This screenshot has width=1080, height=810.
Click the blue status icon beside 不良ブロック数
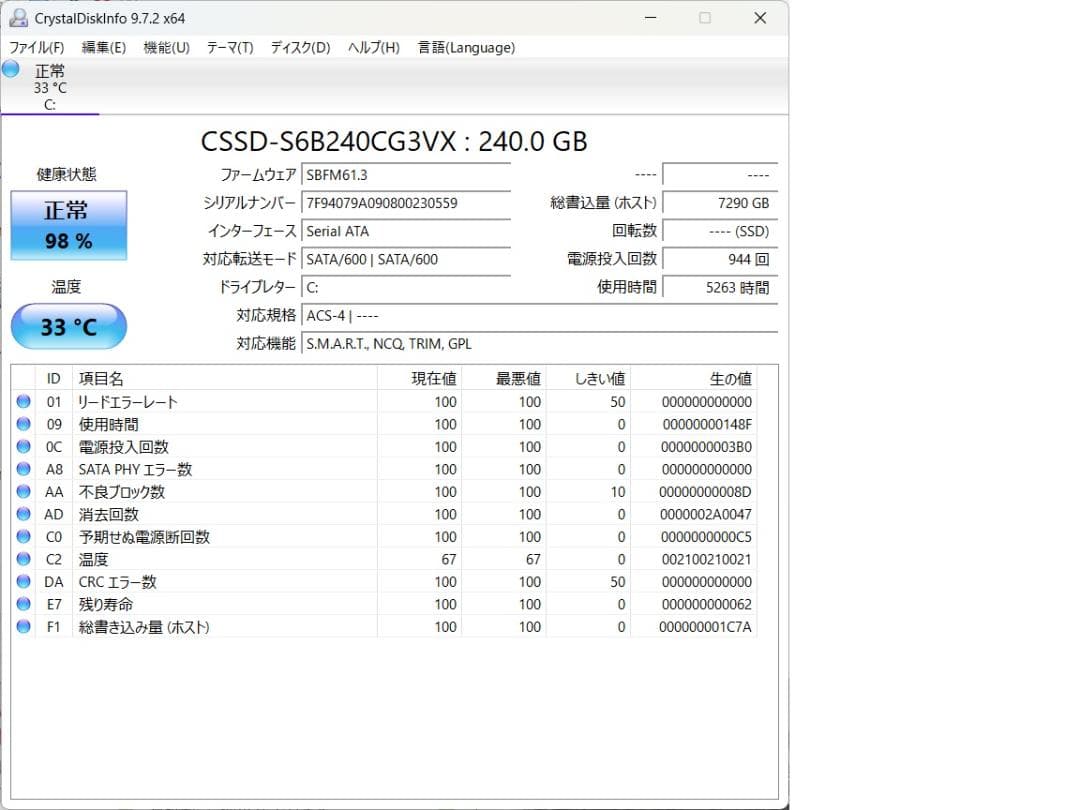23,491
